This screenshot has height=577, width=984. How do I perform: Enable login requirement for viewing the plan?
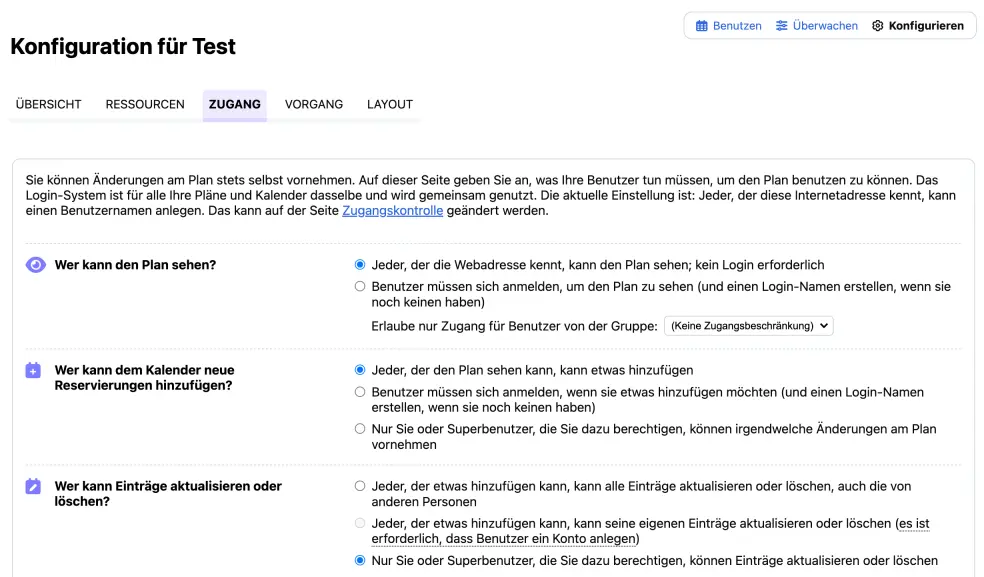click(x=360, y=286)
